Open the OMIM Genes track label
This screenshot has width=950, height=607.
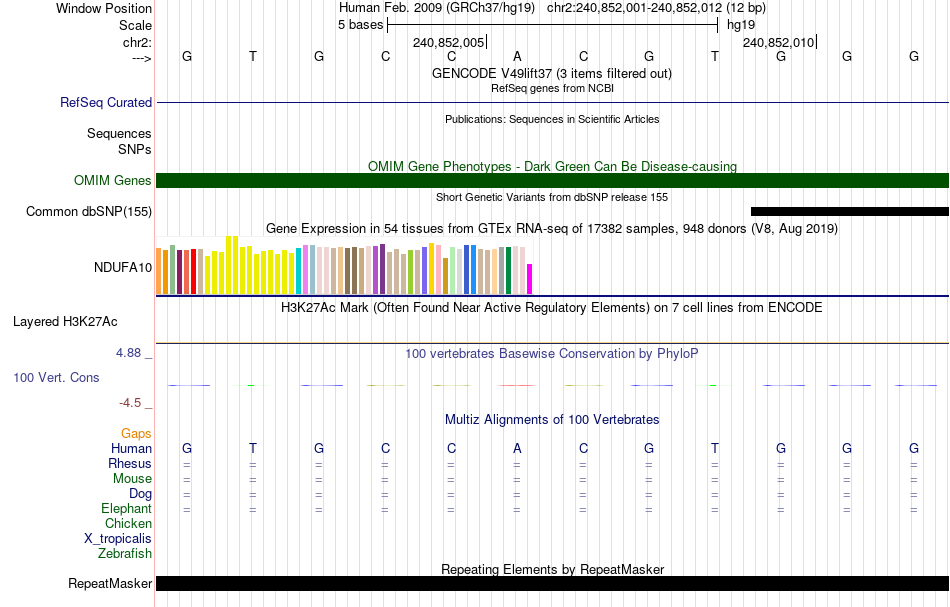point(112,181)
